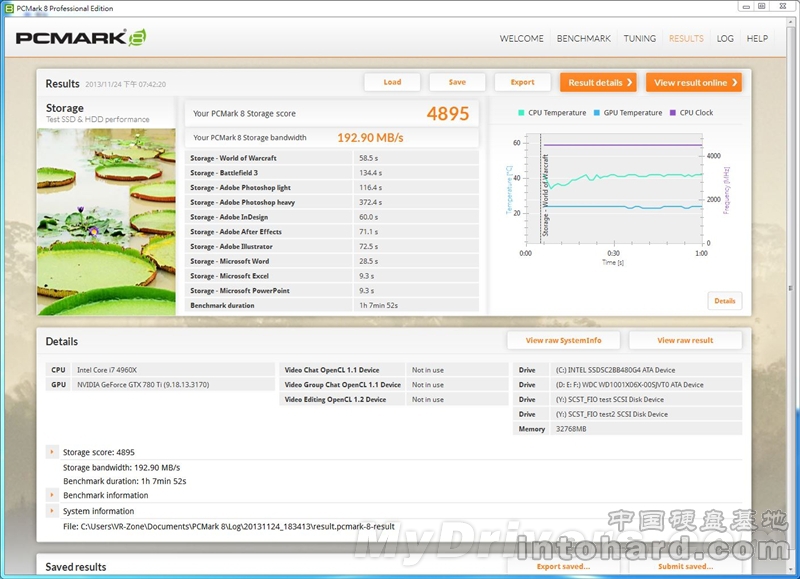This screenshot has height=579, width=800.
Task: Click the chart Details button
Action: pyautogui.click(x=724, y=300)
